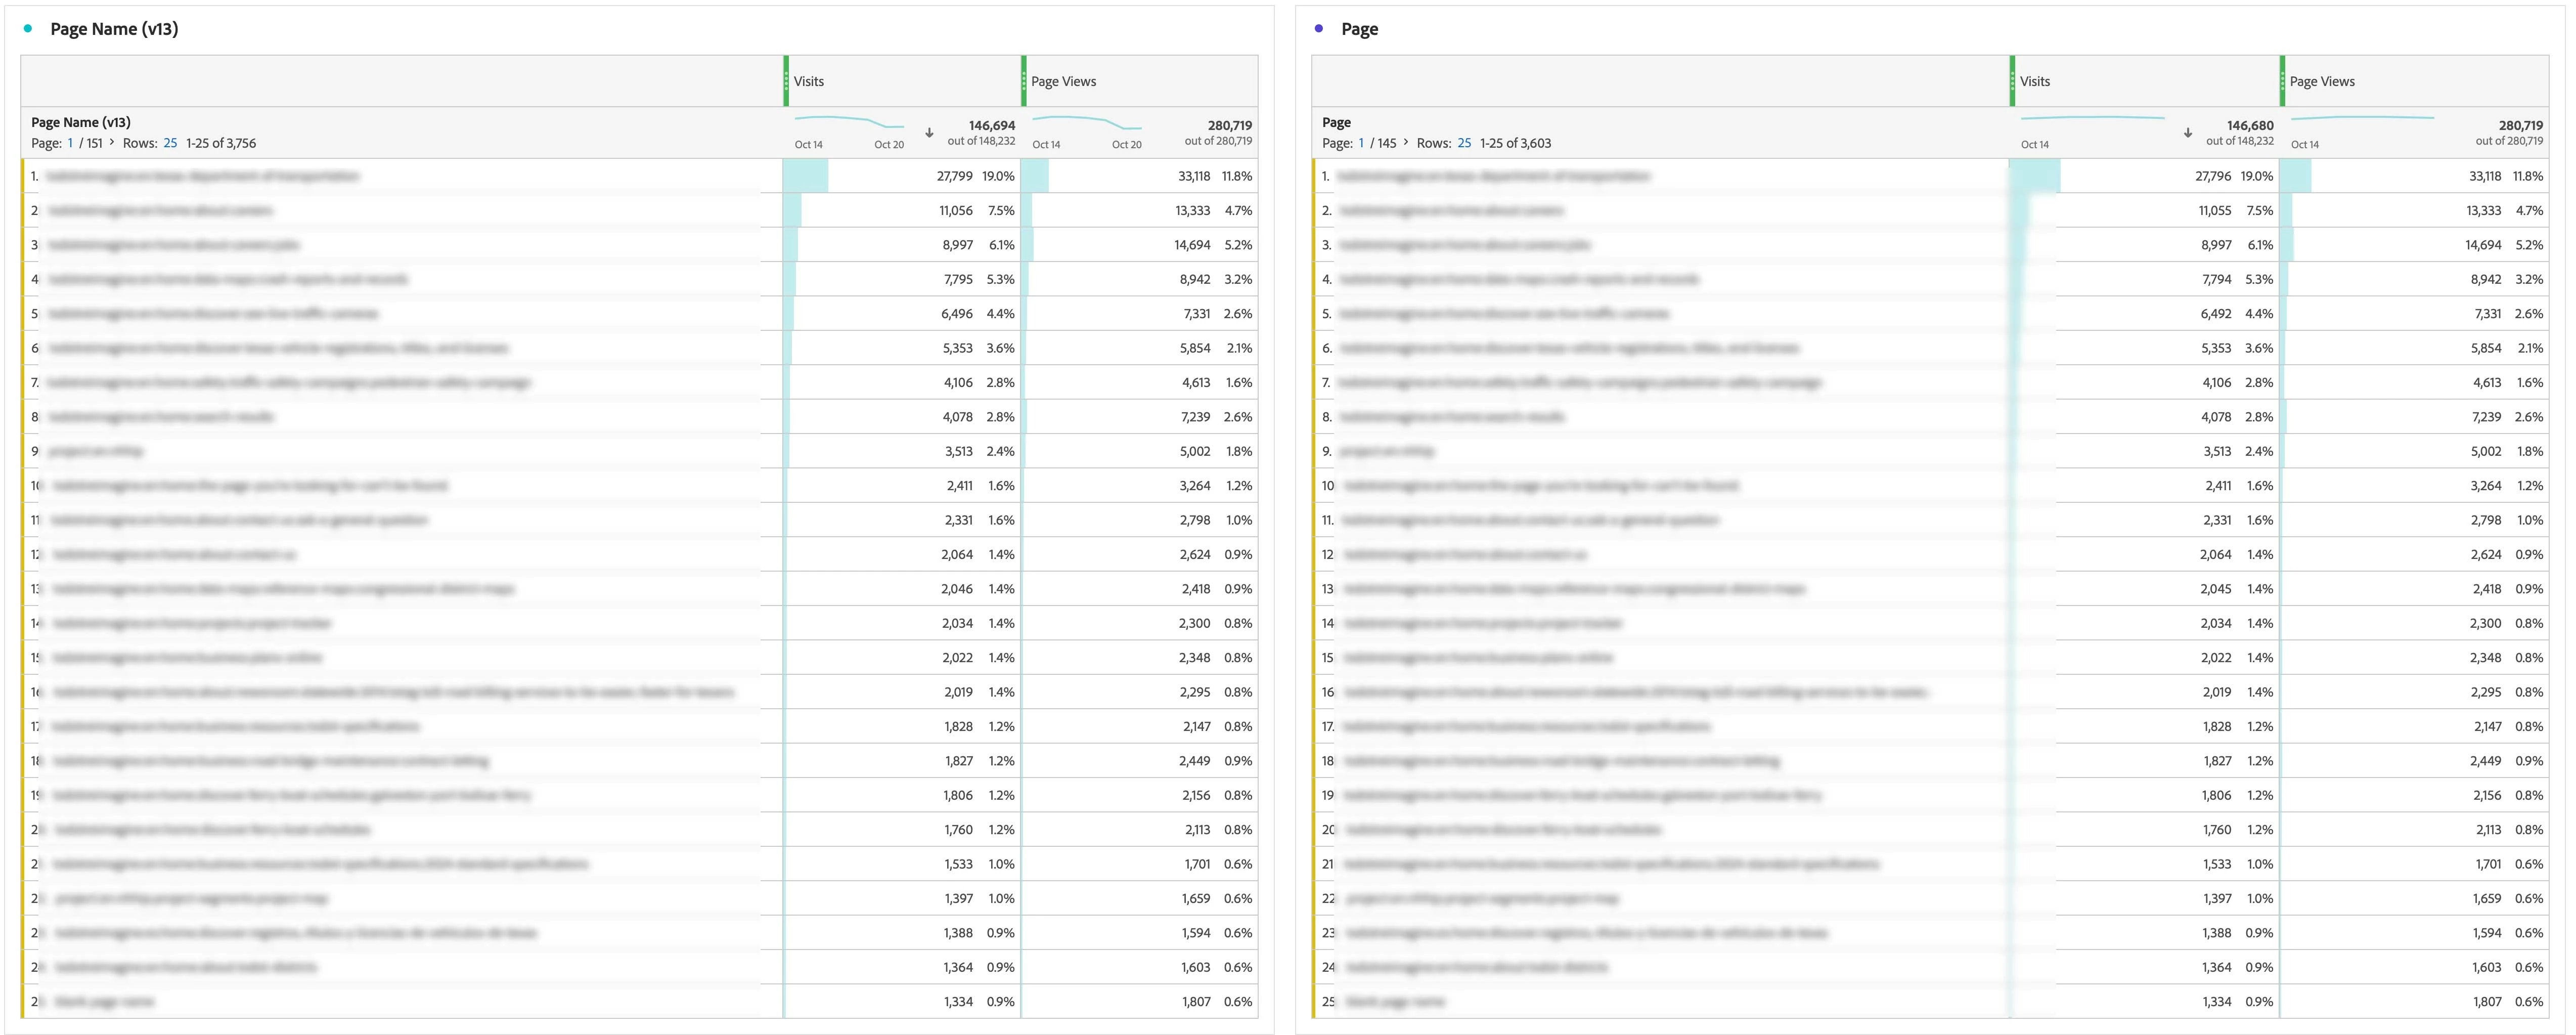This screenshot has width=2576, height=1035.
Task: Open Rows count 25 selector in Page table
Action: [x=1464, y=143]
